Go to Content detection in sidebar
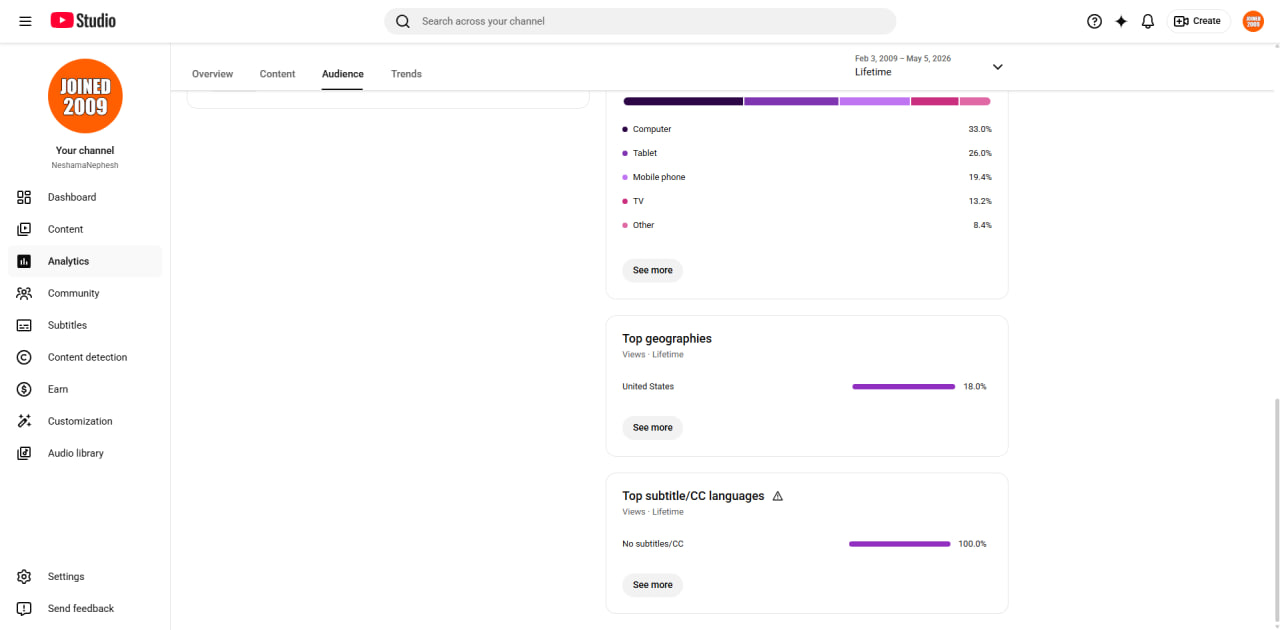Viewport: 1280px width, 630px height. click(x=85, y=357)
